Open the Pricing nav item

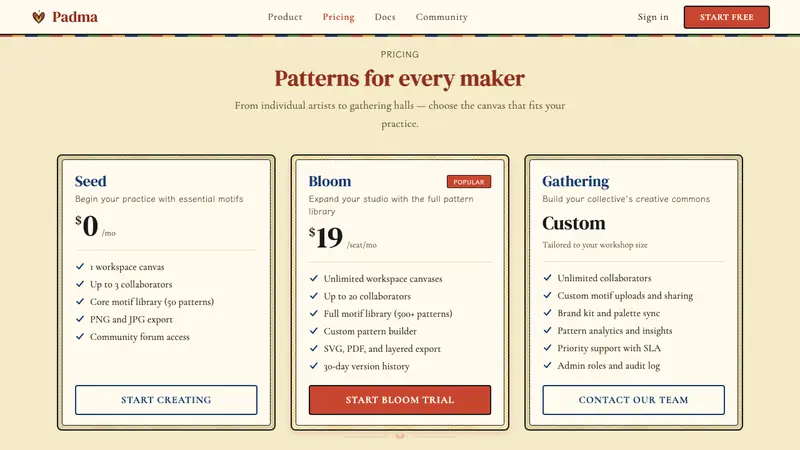coord(338,17)
